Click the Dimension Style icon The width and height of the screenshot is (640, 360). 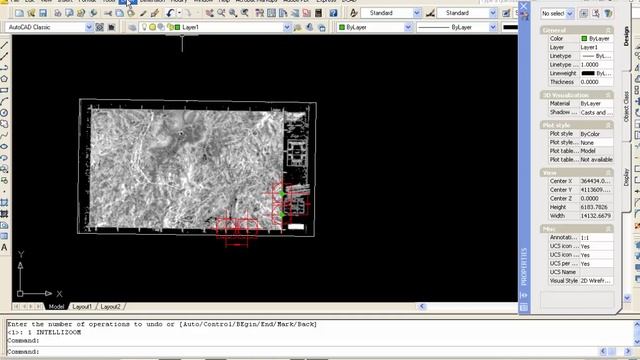430,13
